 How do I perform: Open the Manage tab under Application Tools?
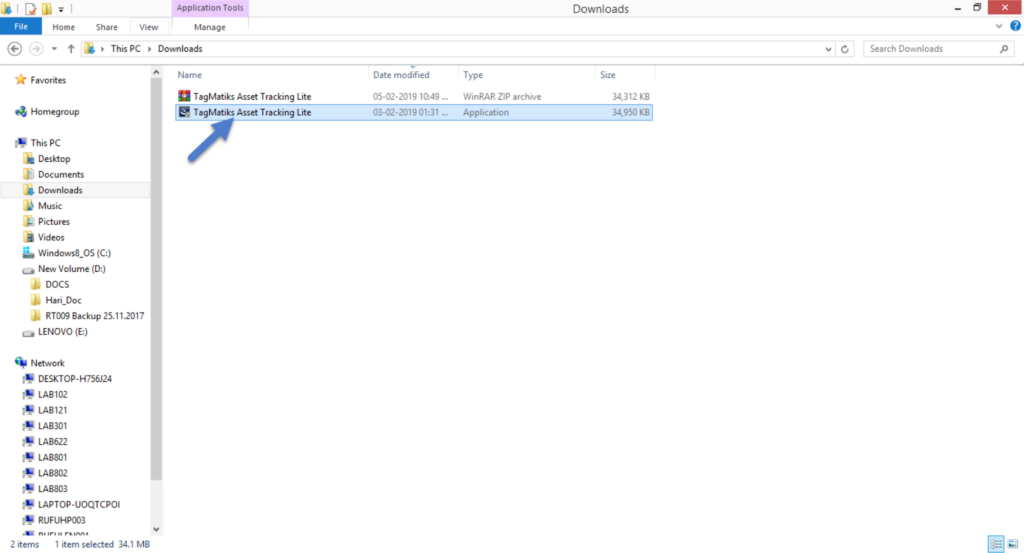[209, 27]
